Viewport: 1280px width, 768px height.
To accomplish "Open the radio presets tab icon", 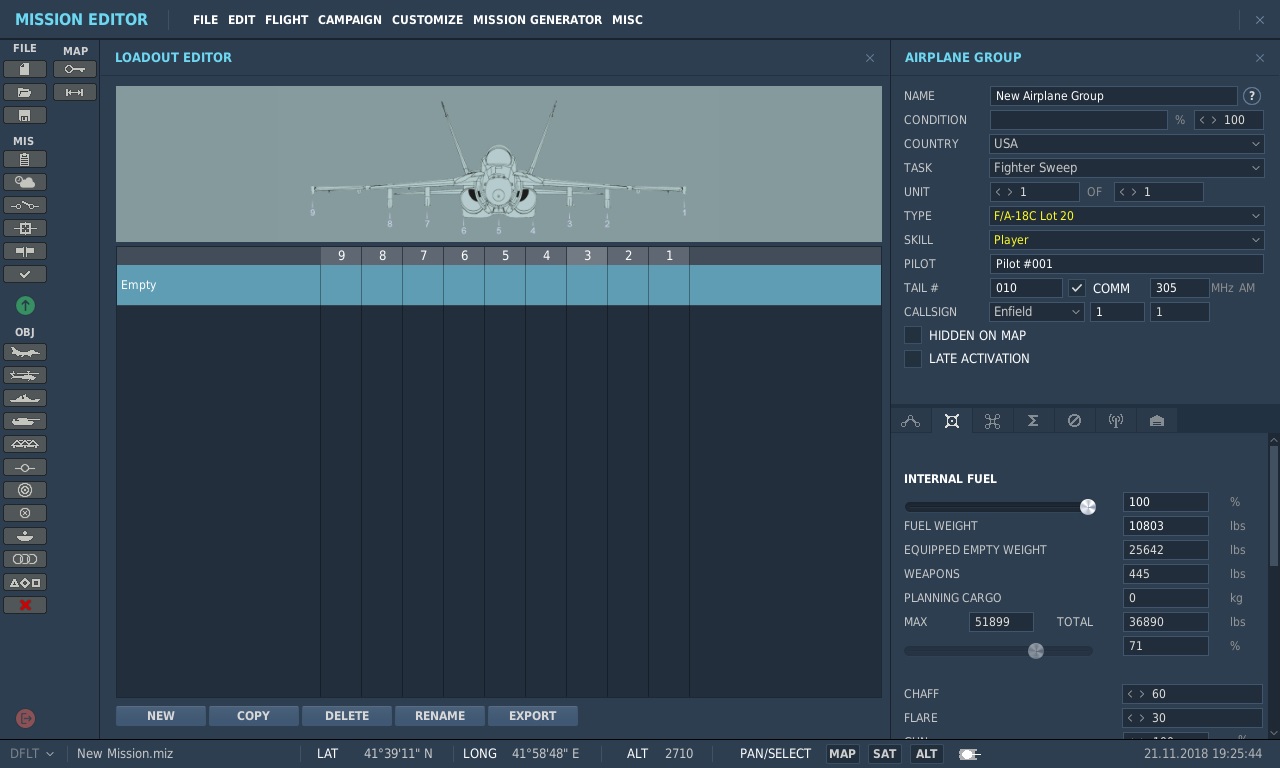I will click(1115, 421).
